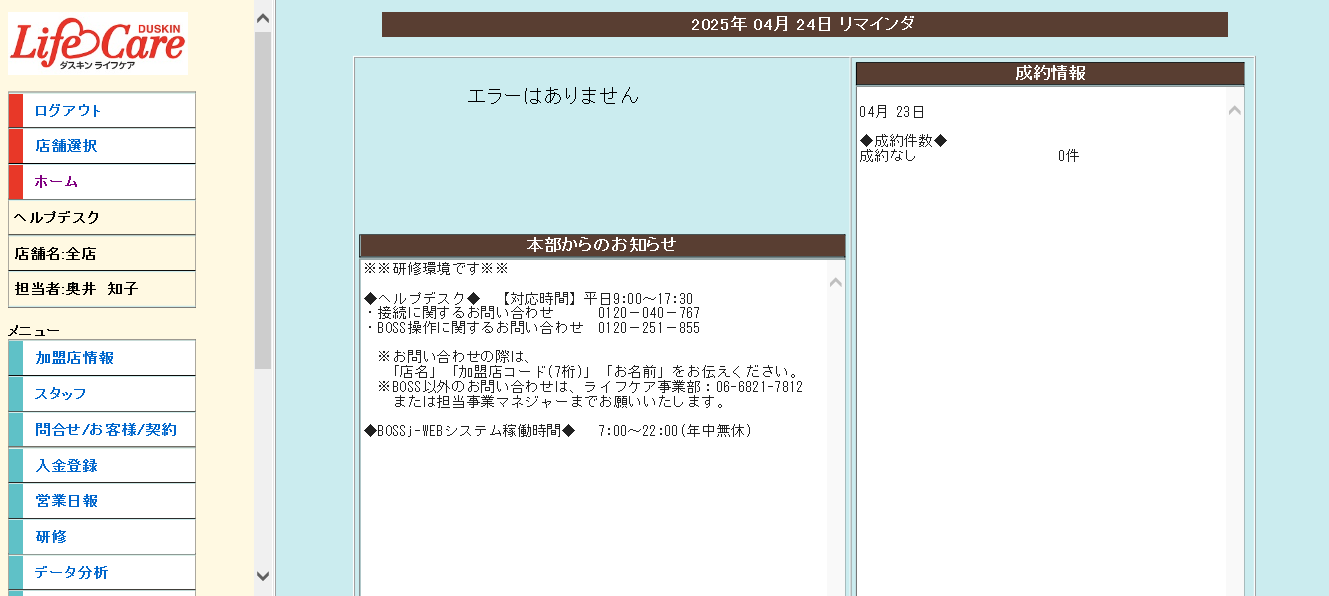Go to ホーム in sidebar
Viewport: 1329px width, 596px height.
coord(102,182)
